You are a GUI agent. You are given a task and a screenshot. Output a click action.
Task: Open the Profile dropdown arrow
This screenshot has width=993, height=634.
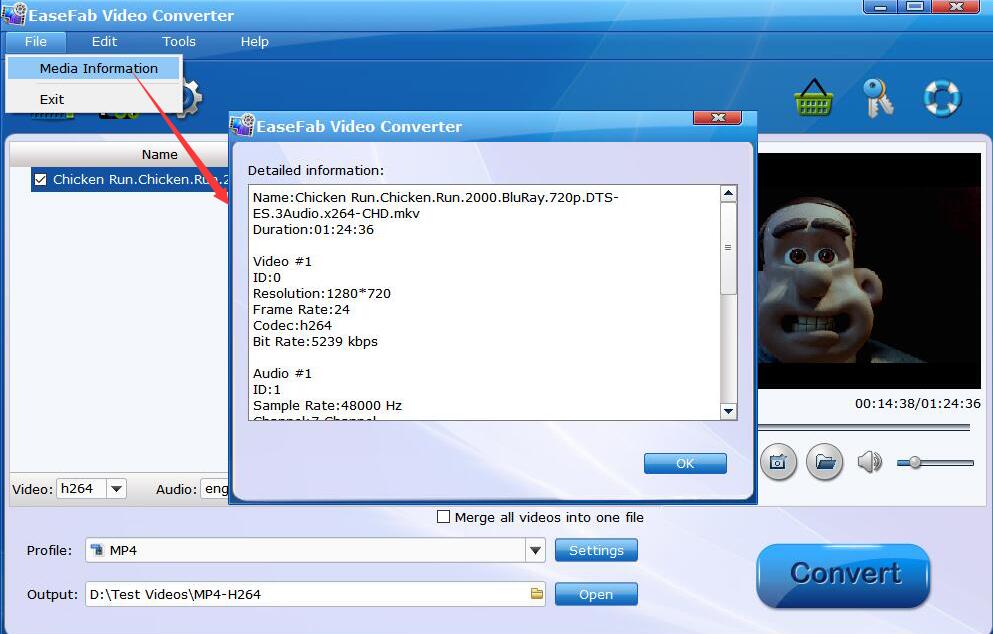click(x=535, y=550)
